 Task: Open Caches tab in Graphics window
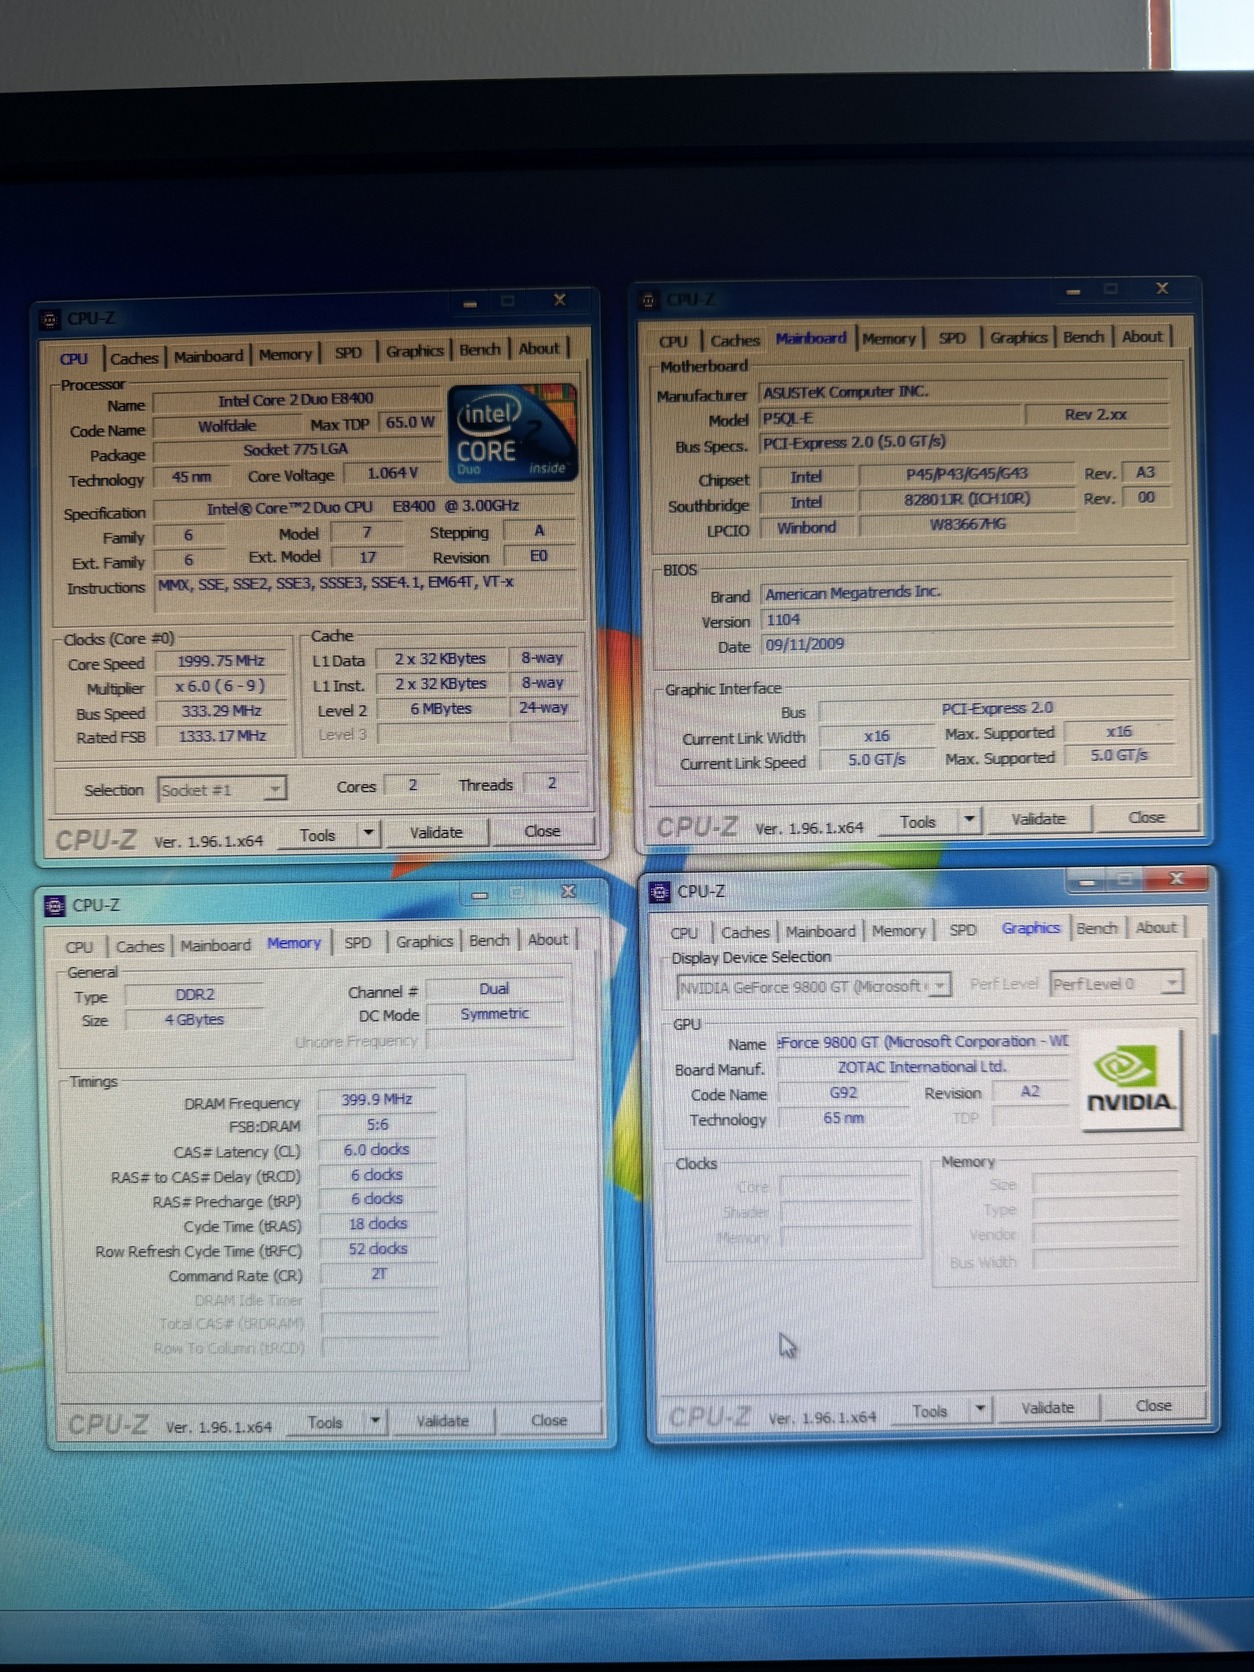[745, 932]
